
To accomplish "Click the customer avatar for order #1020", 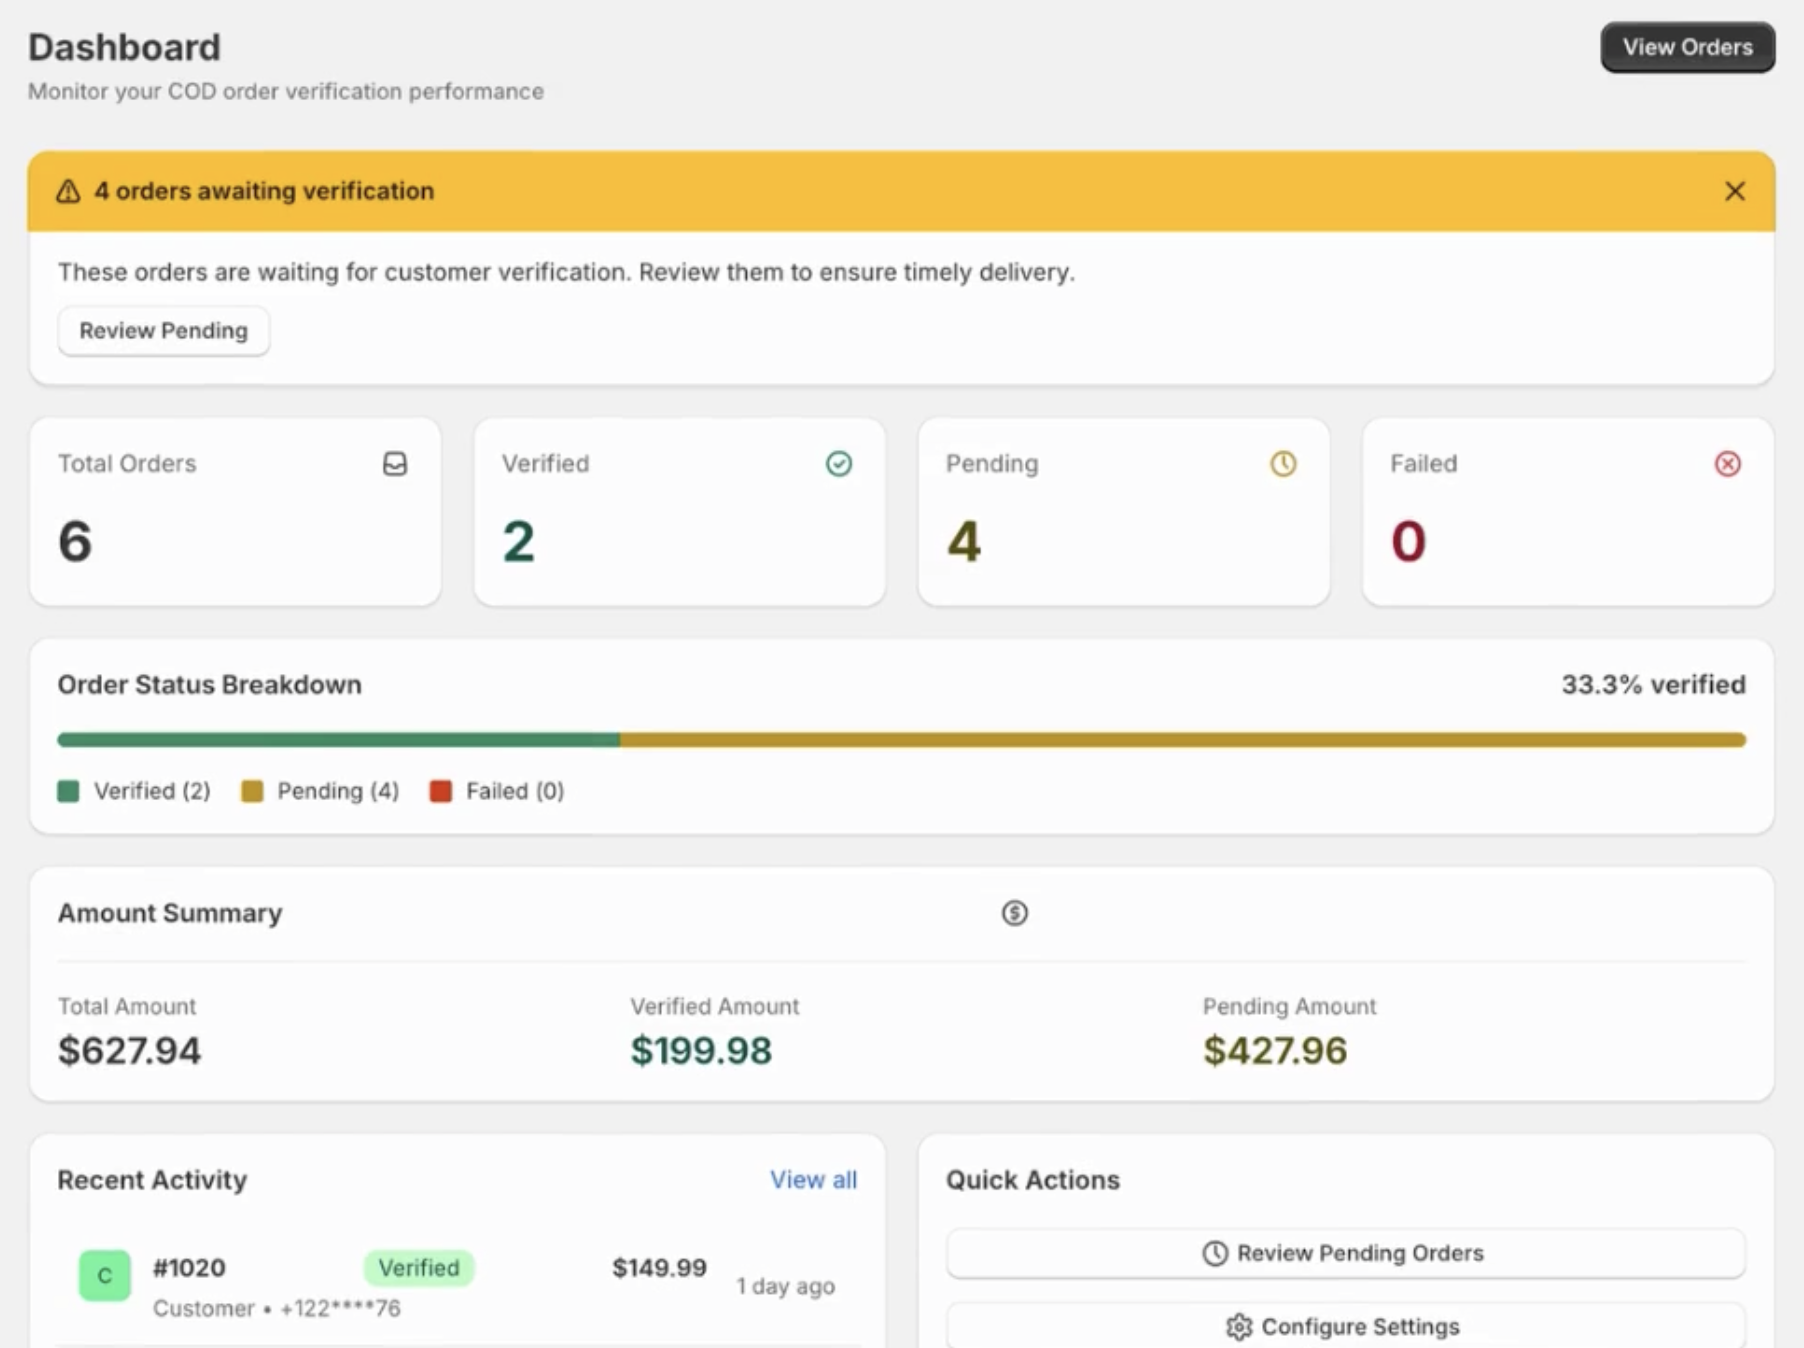I will point(105,1275).
